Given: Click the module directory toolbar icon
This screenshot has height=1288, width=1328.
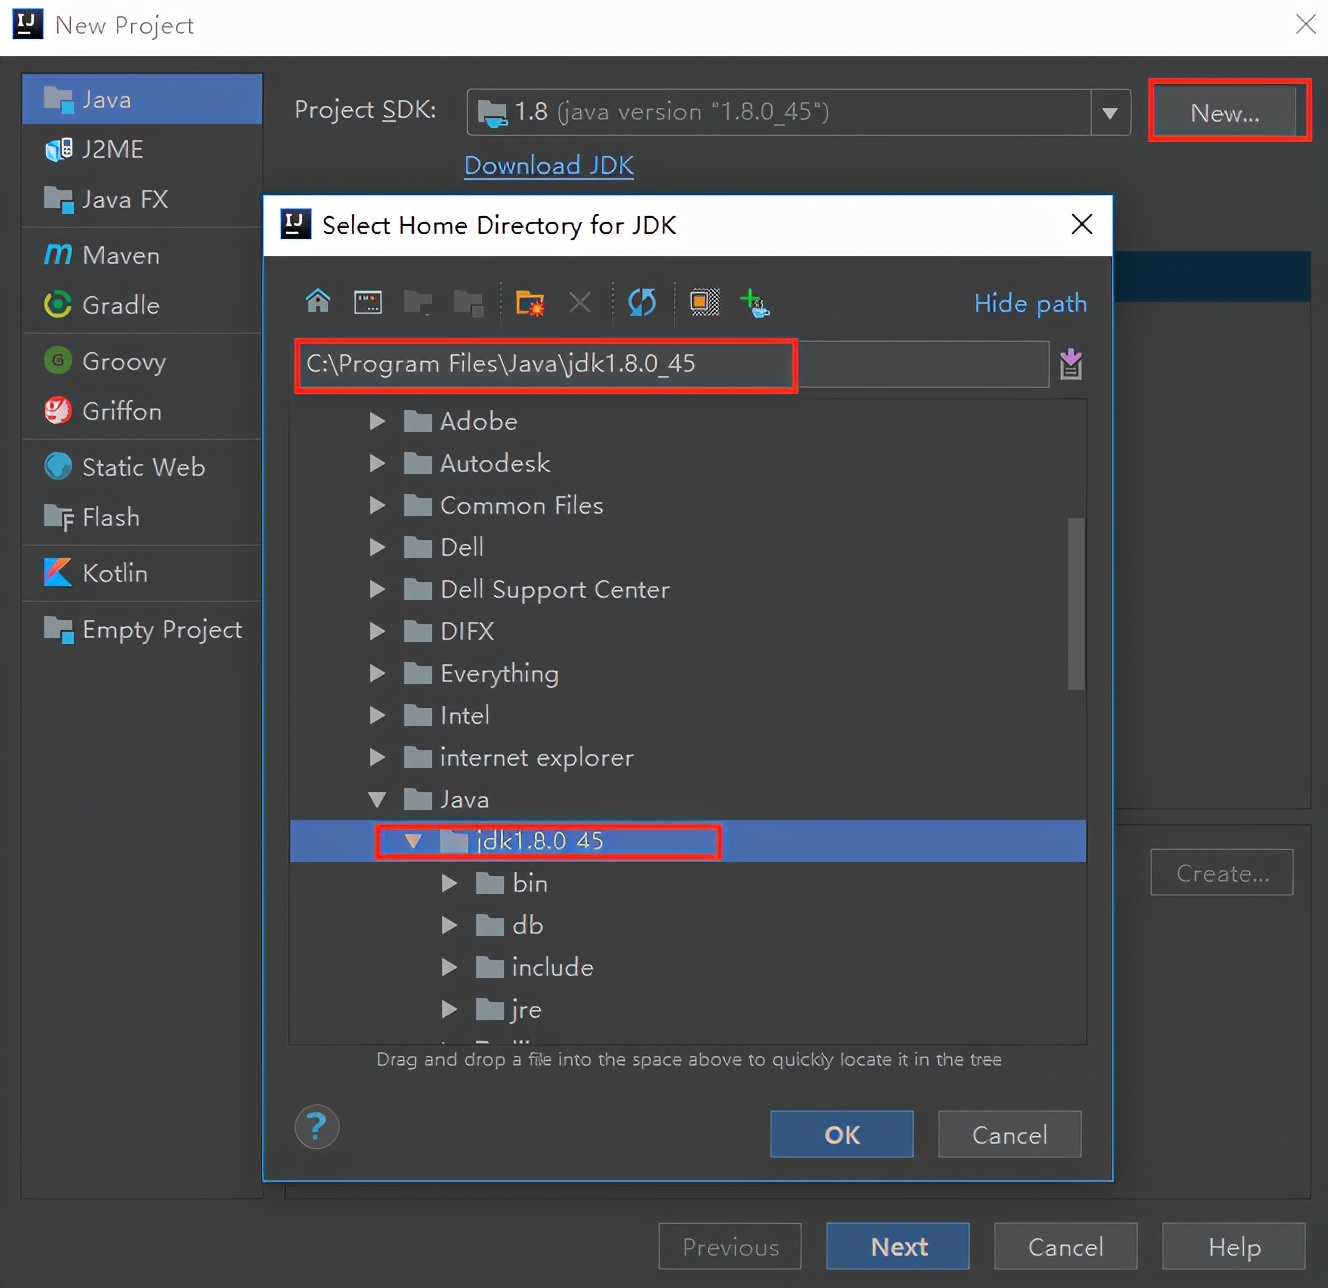Looking at the screenshot, I should click(468, 302).
